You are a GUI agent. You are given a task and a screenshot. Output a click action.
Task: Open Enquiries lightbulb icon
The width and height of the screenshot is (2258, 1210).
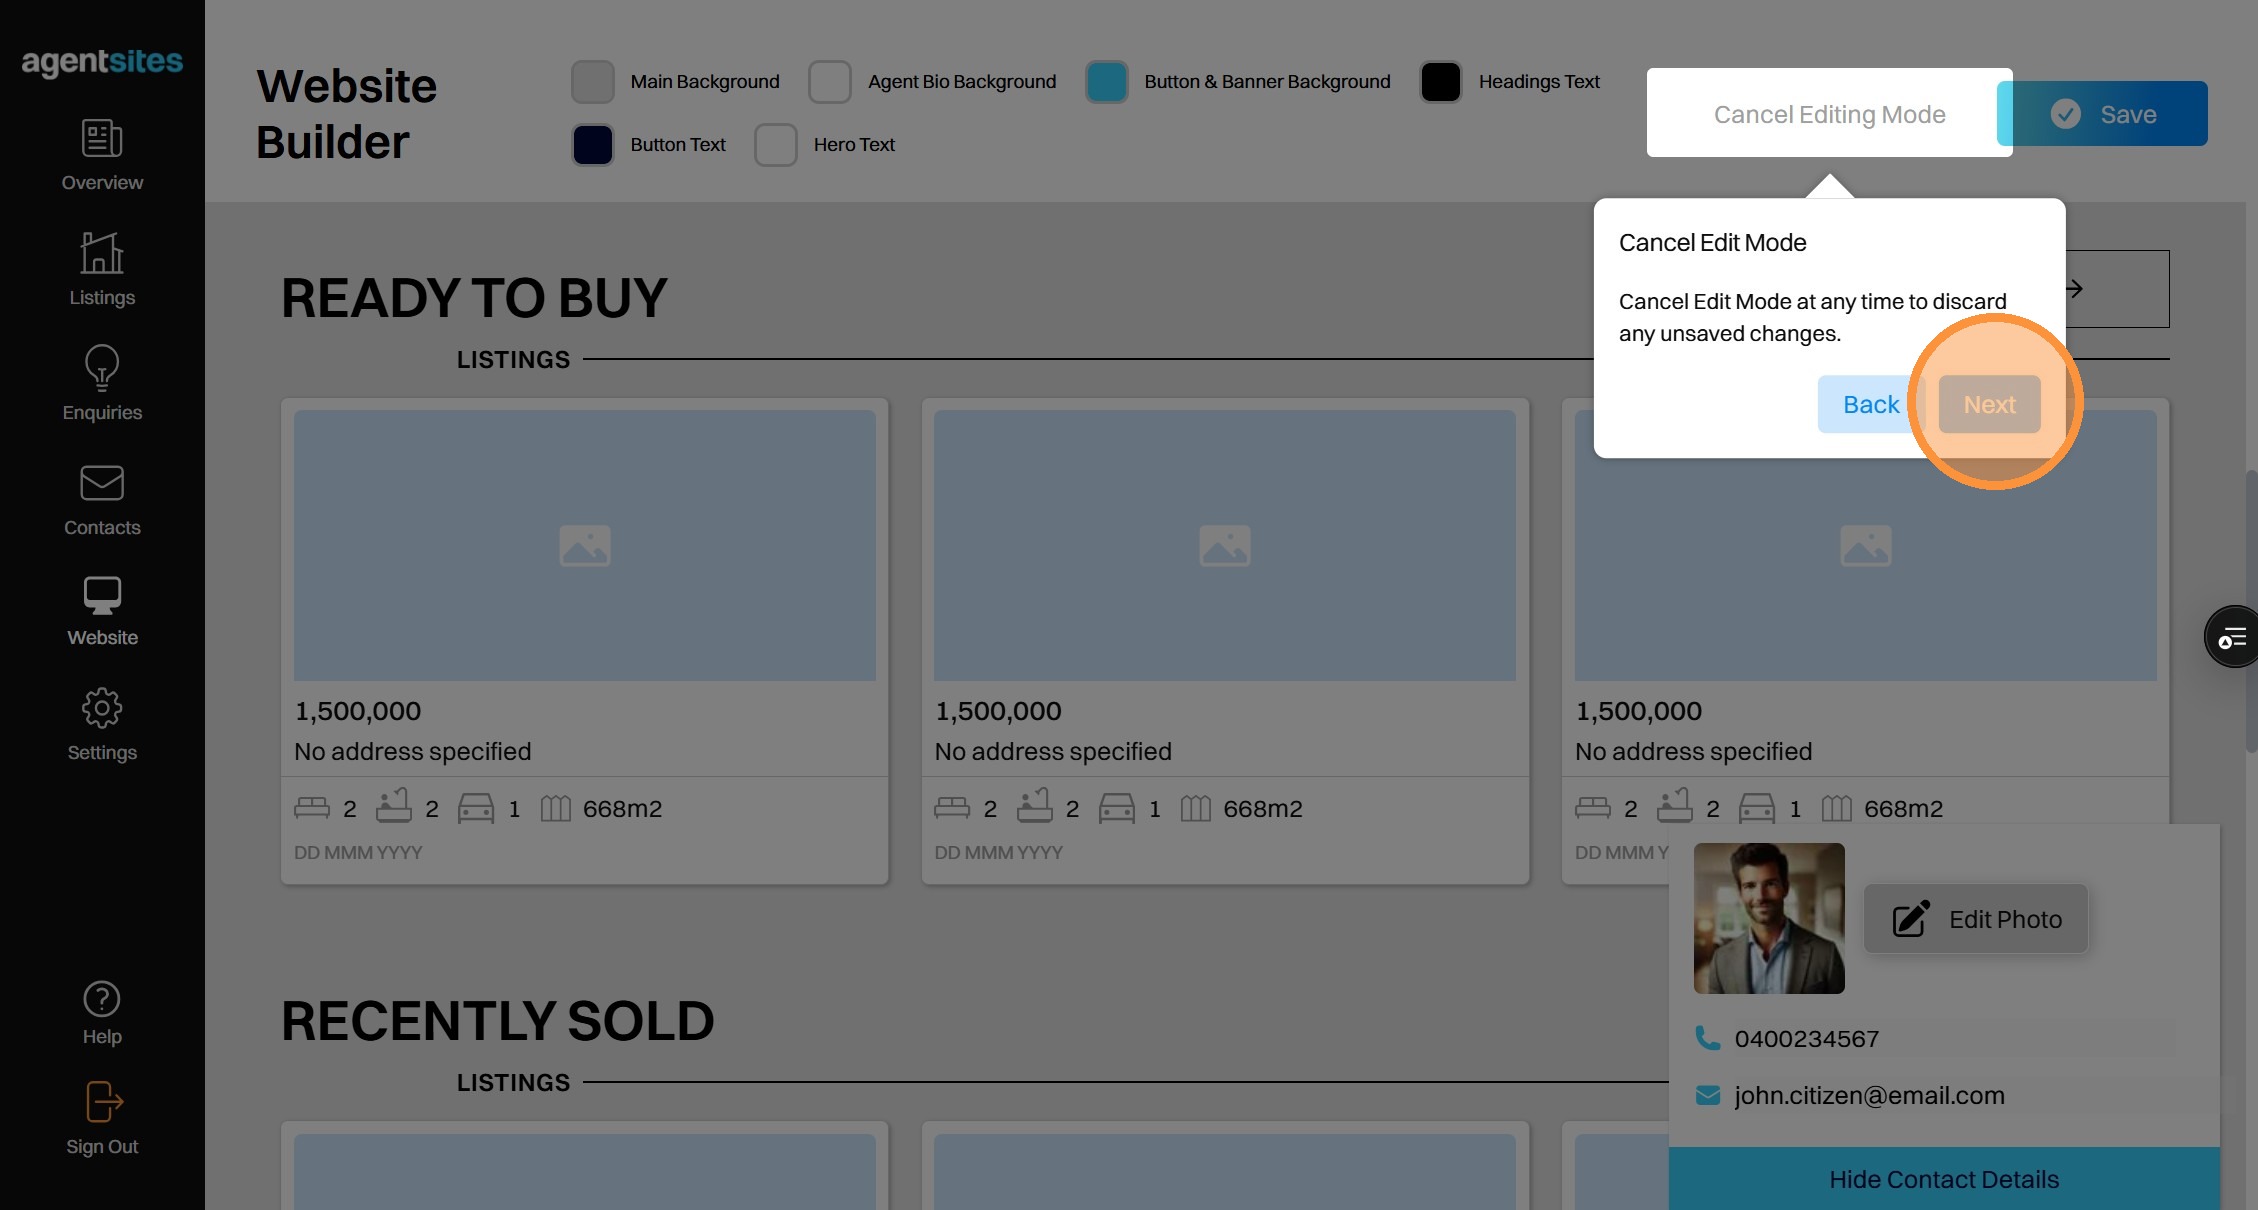click(102, 369)
